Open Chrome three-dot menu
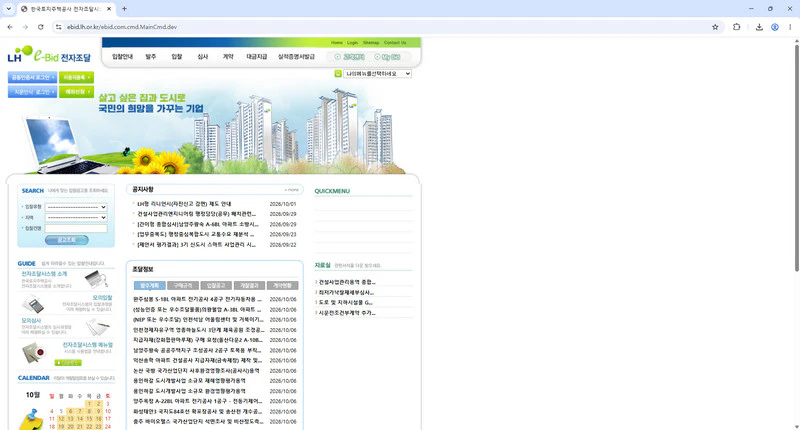This screenshot has height=430, width=800. click(x=790, y=27)
